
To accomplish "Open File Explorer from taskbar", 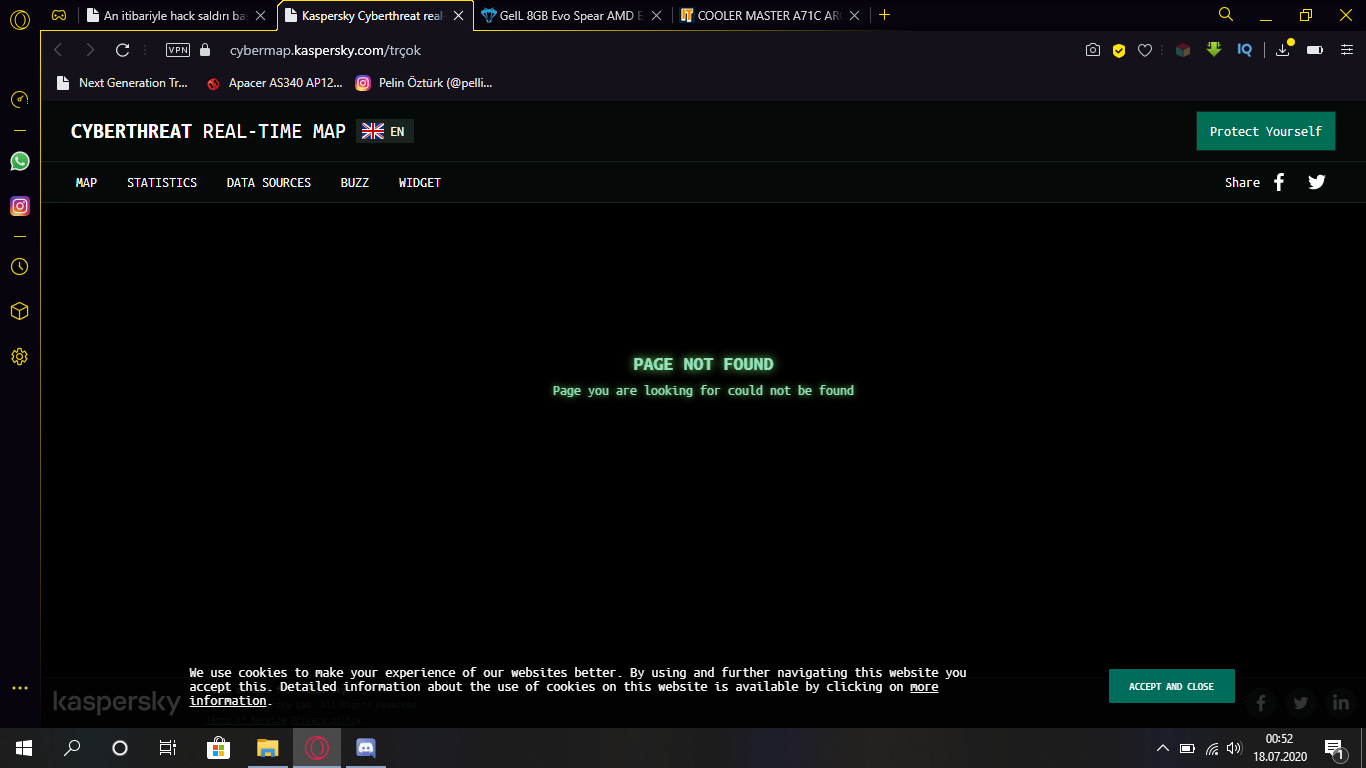I will point(267,748).
